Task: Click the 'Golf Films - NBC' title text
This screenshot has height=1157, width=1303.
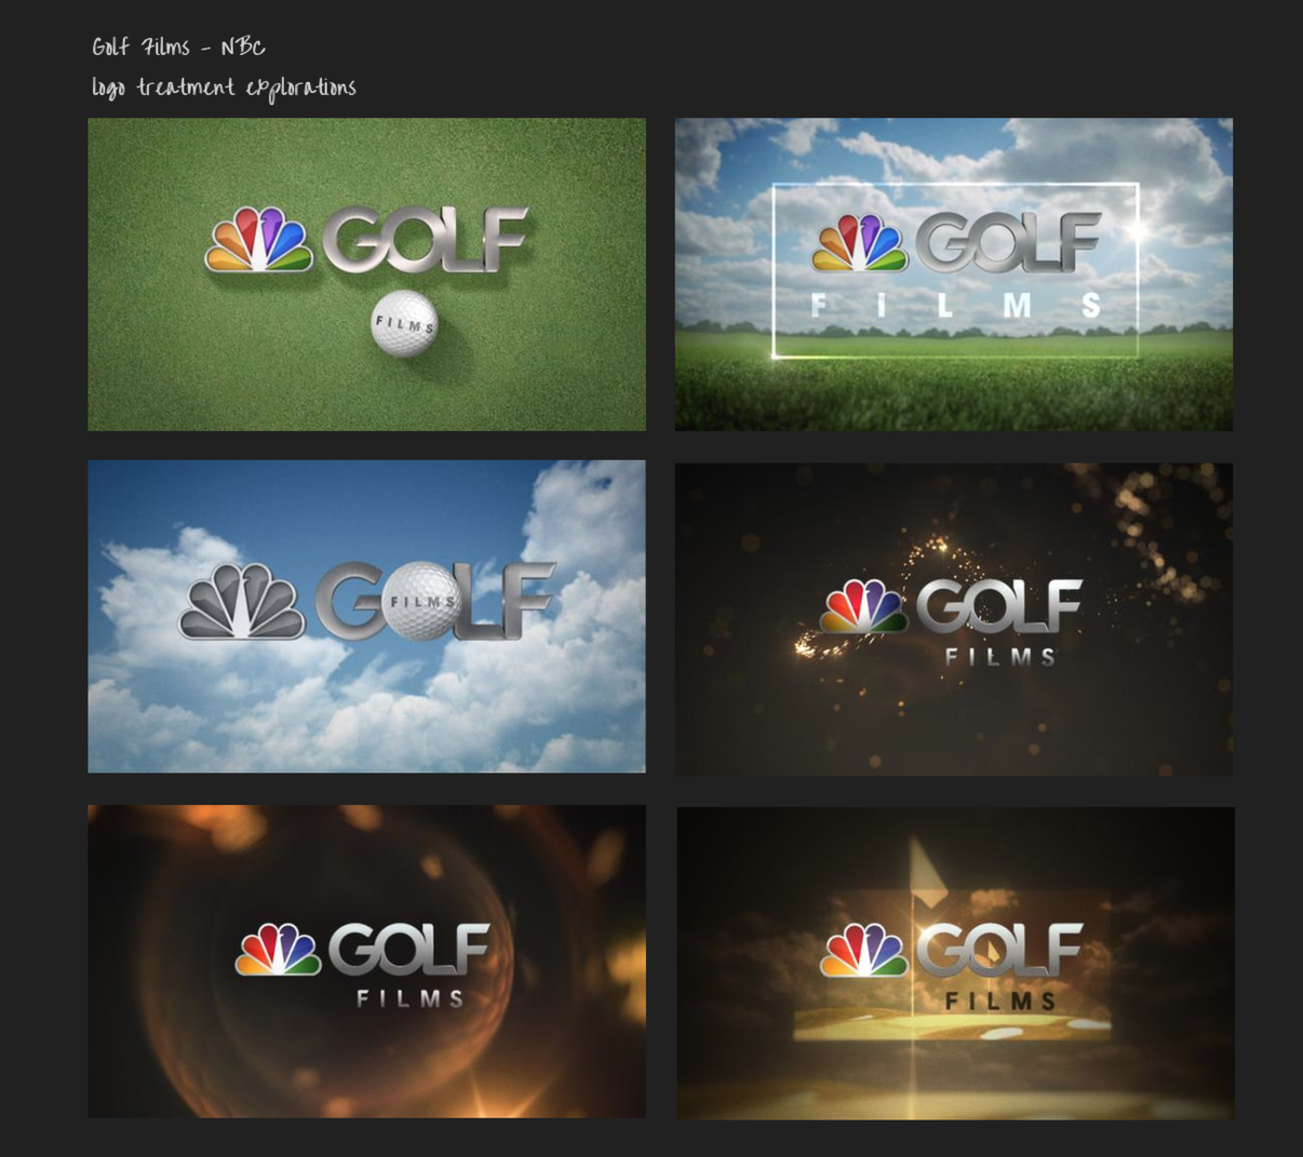Action: click(178, 47)
